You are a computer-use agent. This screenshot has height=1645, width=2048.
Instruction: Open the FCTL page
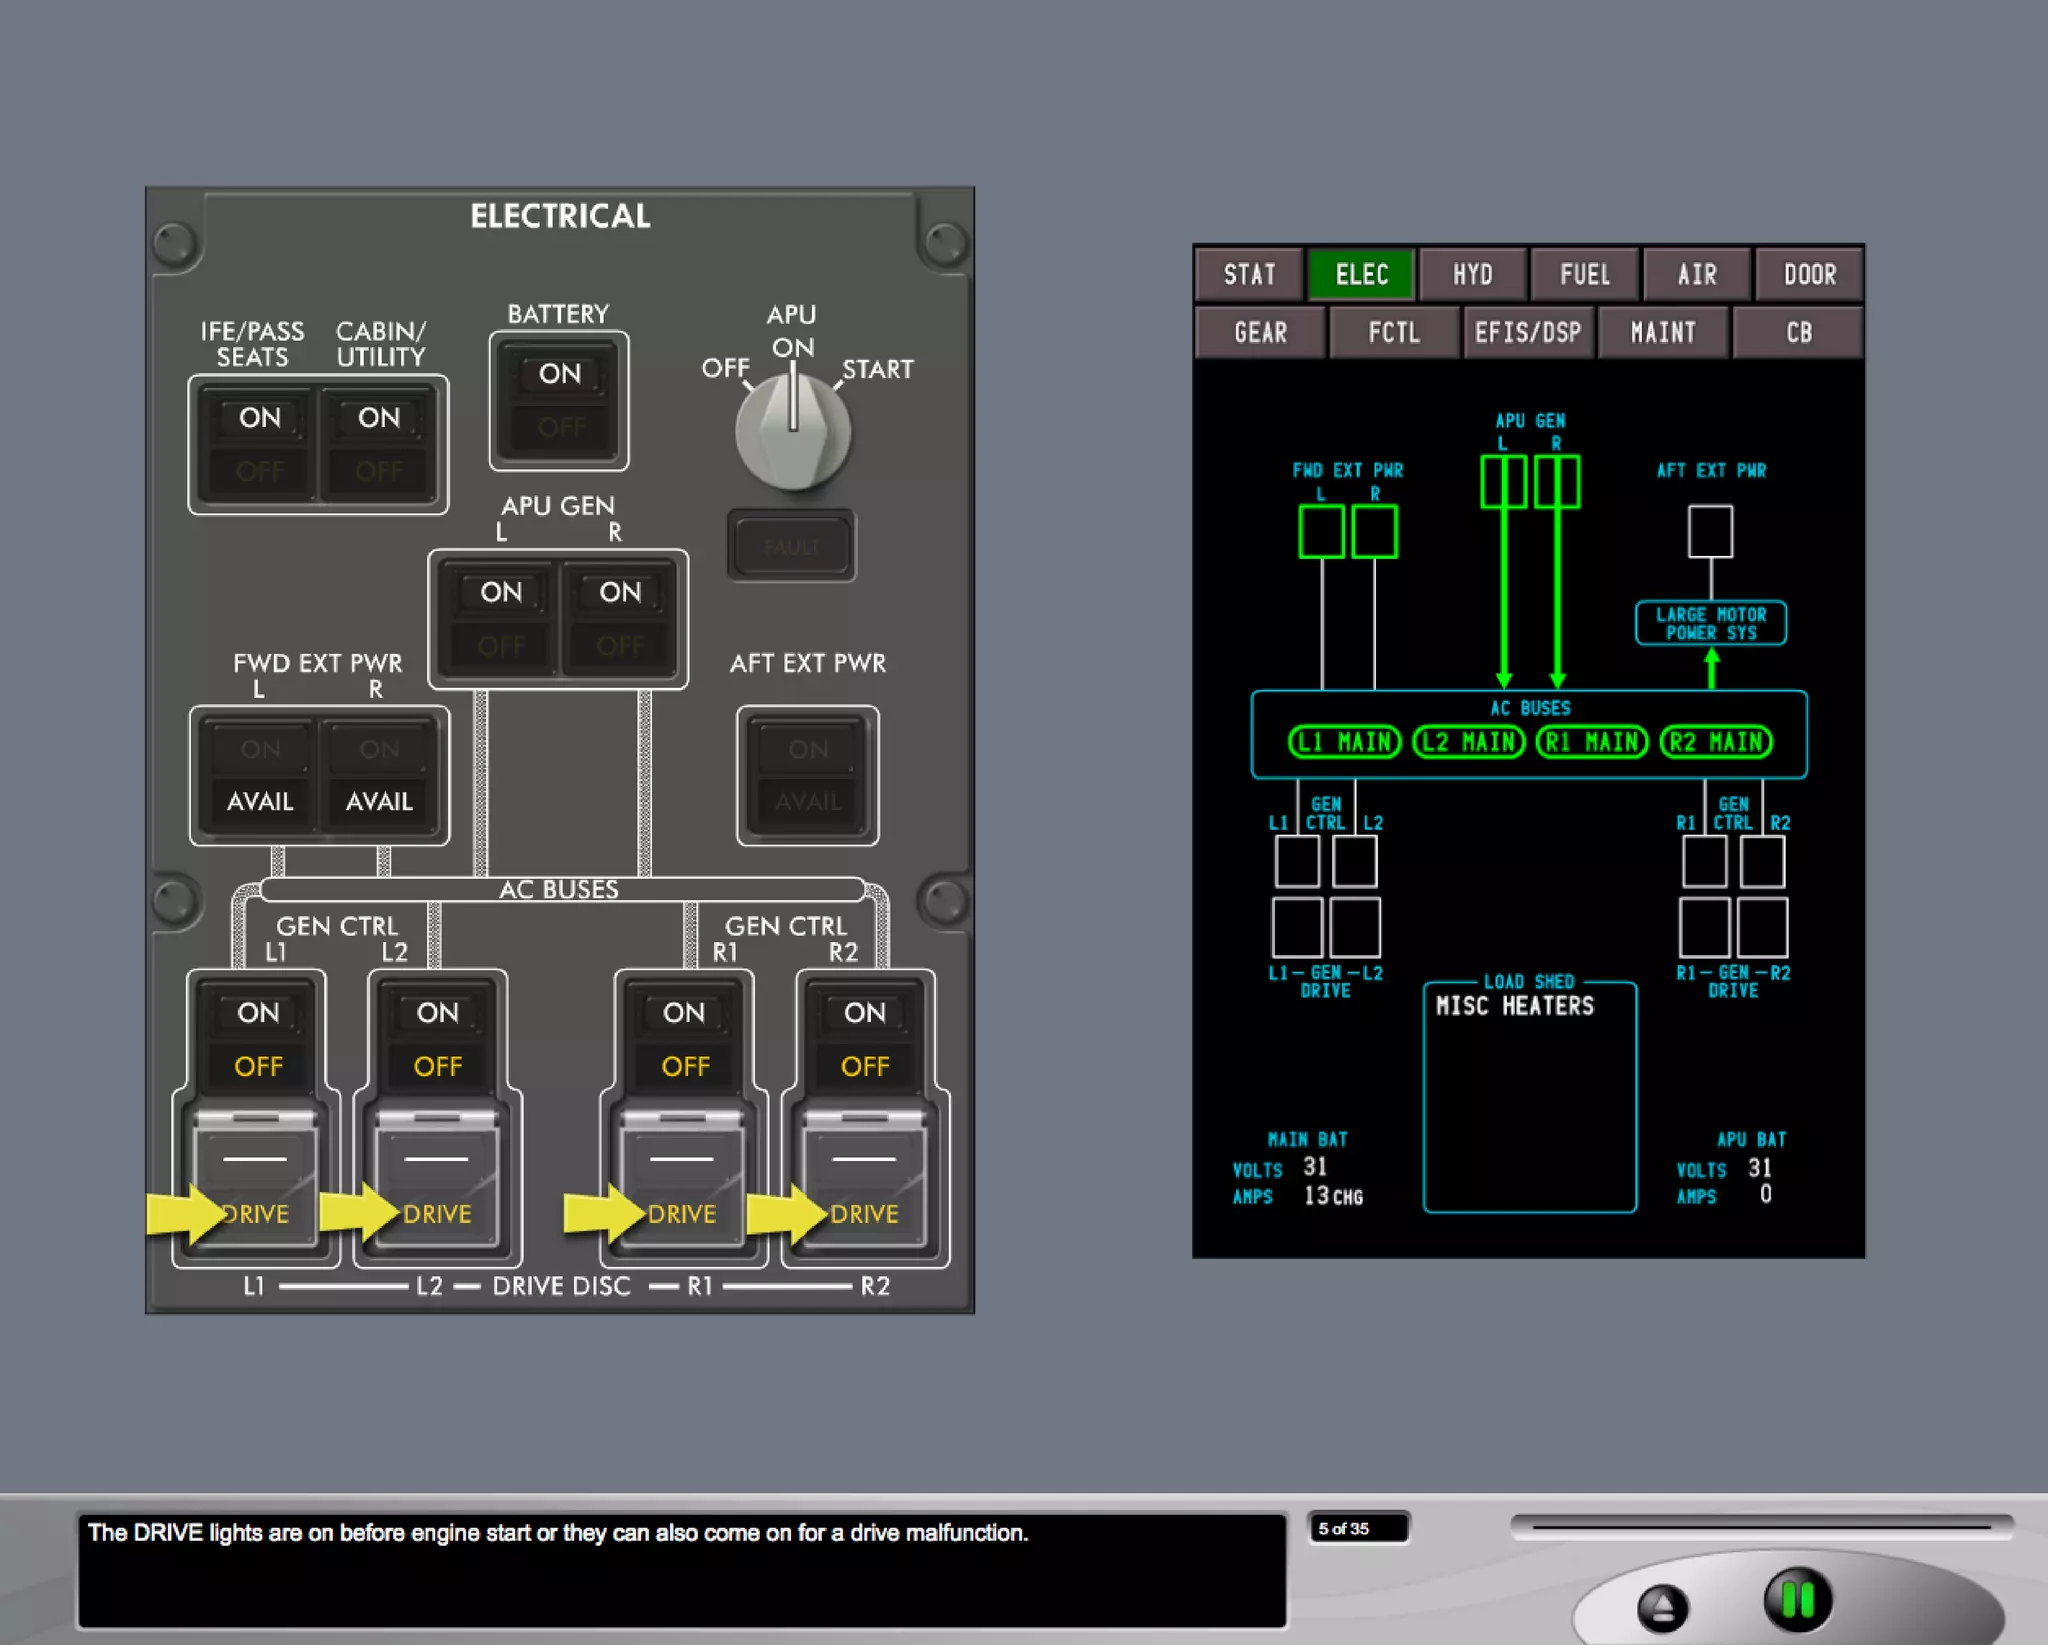click(1394, 332)
